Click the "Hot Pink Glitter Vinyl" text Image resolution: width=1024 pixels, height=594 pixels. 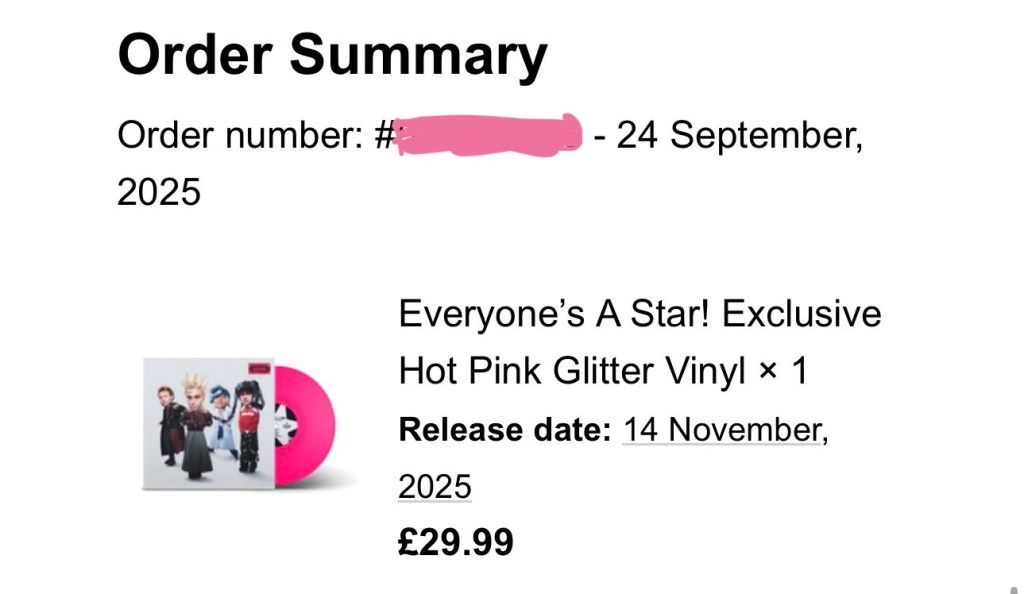coord(572,372)
